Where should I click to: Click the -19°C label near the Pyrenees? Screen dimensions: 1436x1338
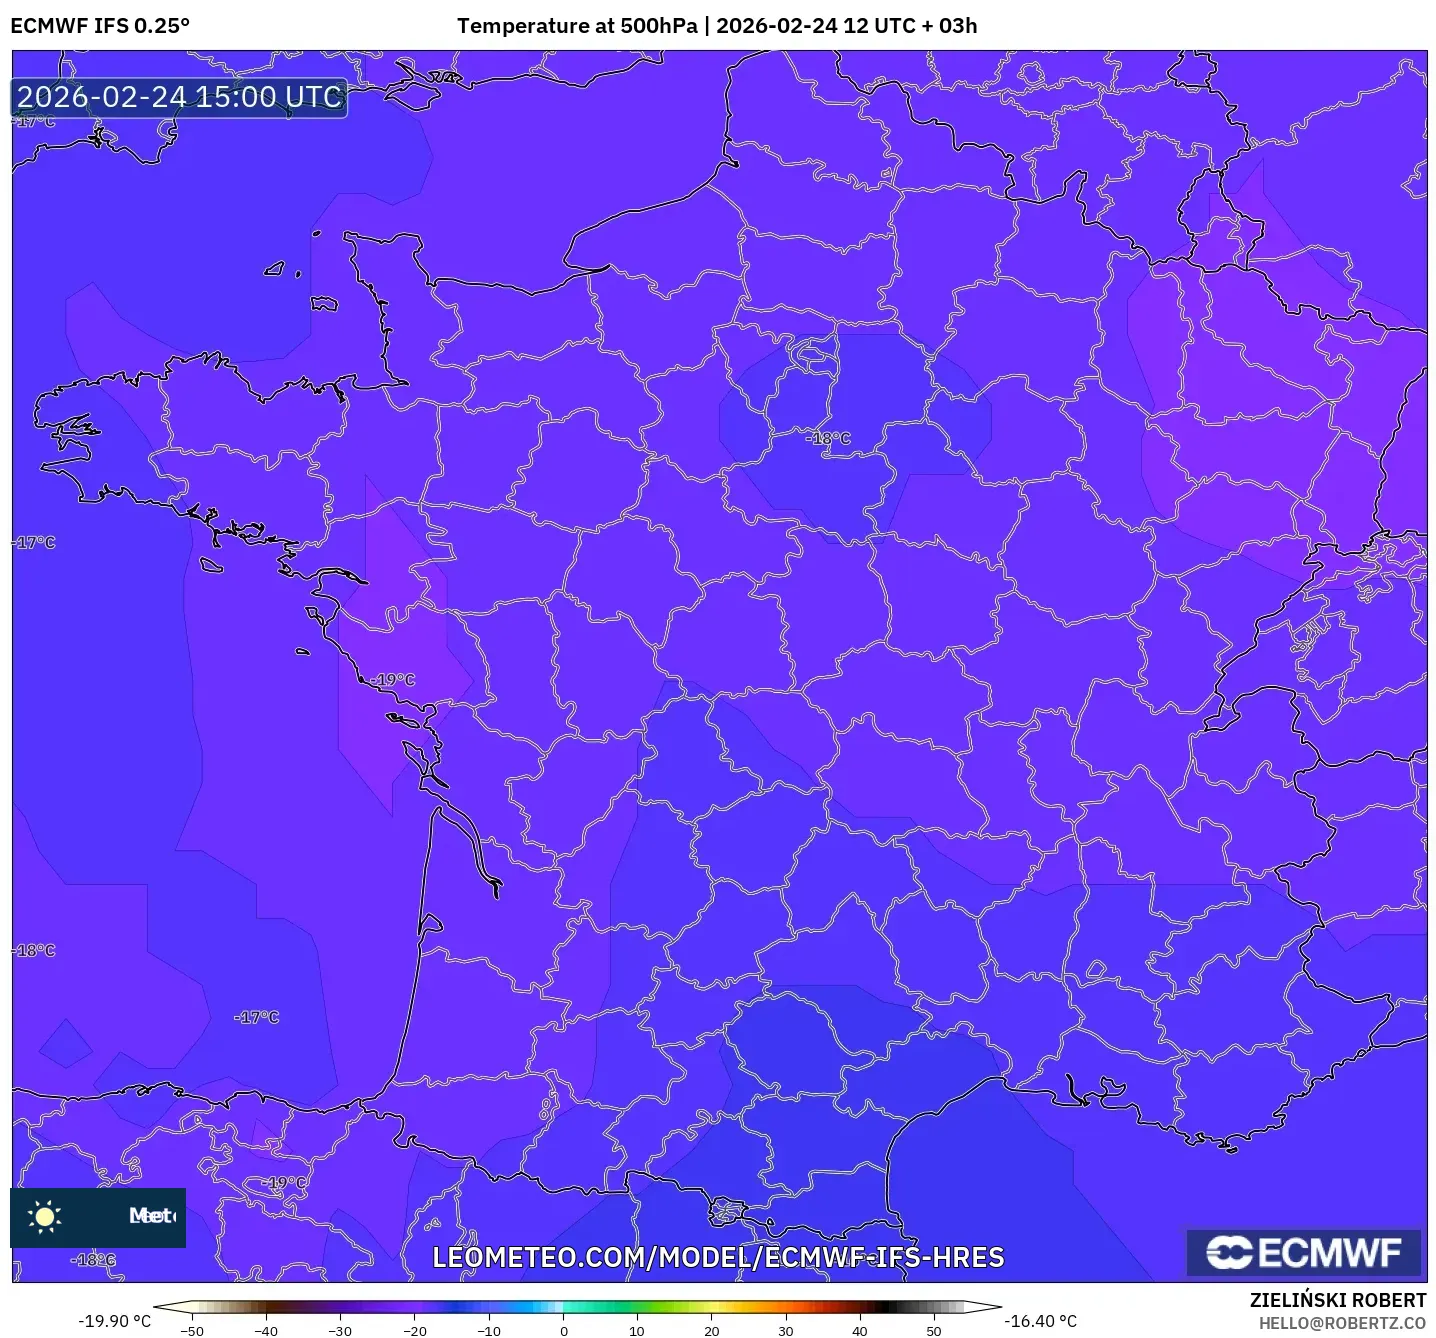[285, 1183]
